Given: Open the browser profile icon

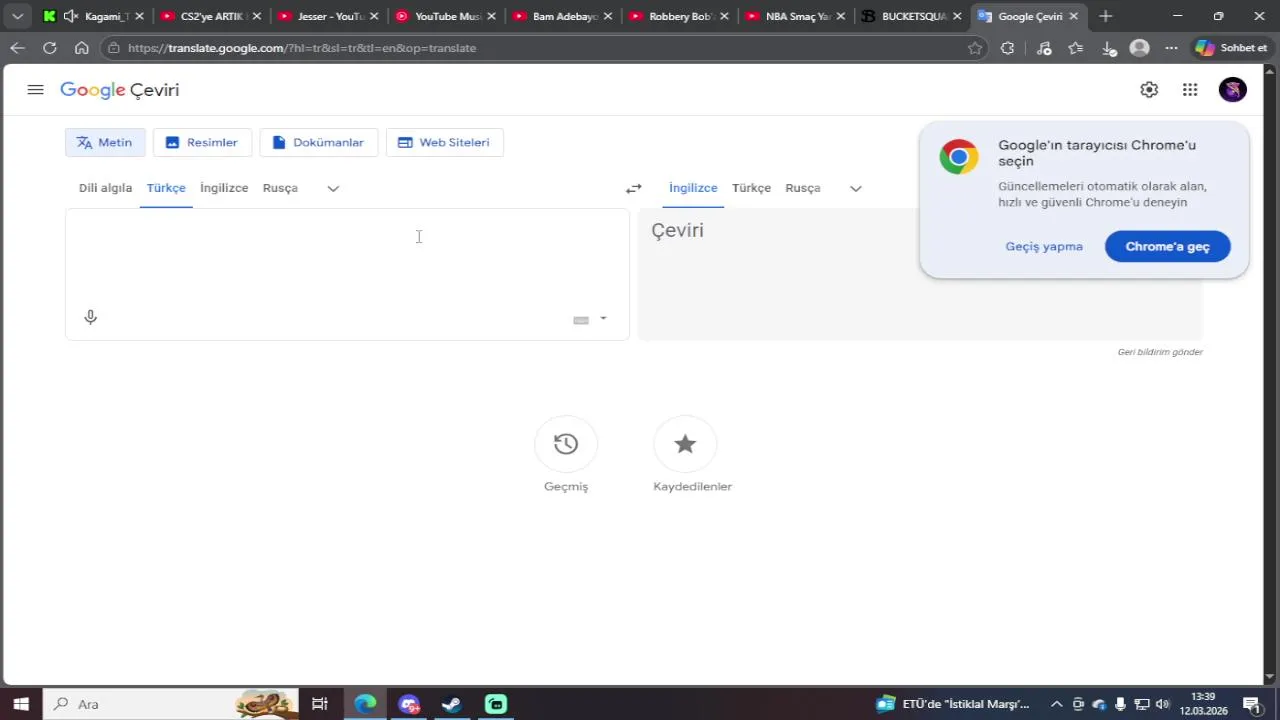Looking at the screenshot, I should coord(1139,48).
